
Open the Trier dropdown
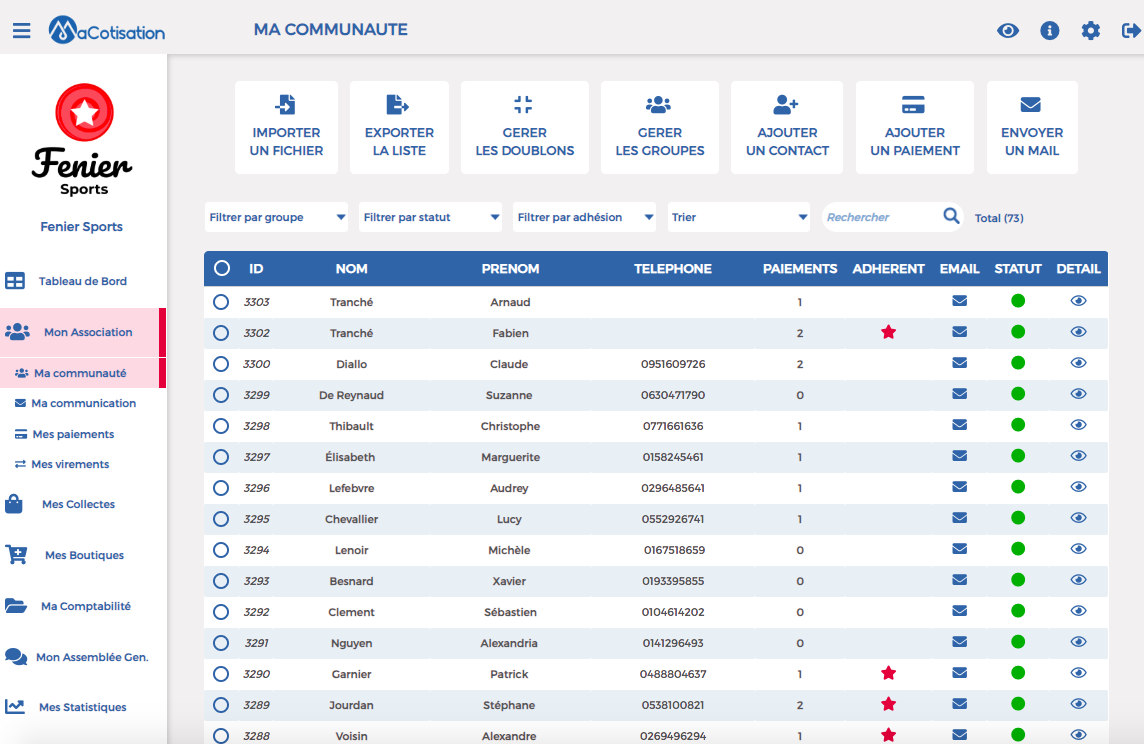point(738,217)
